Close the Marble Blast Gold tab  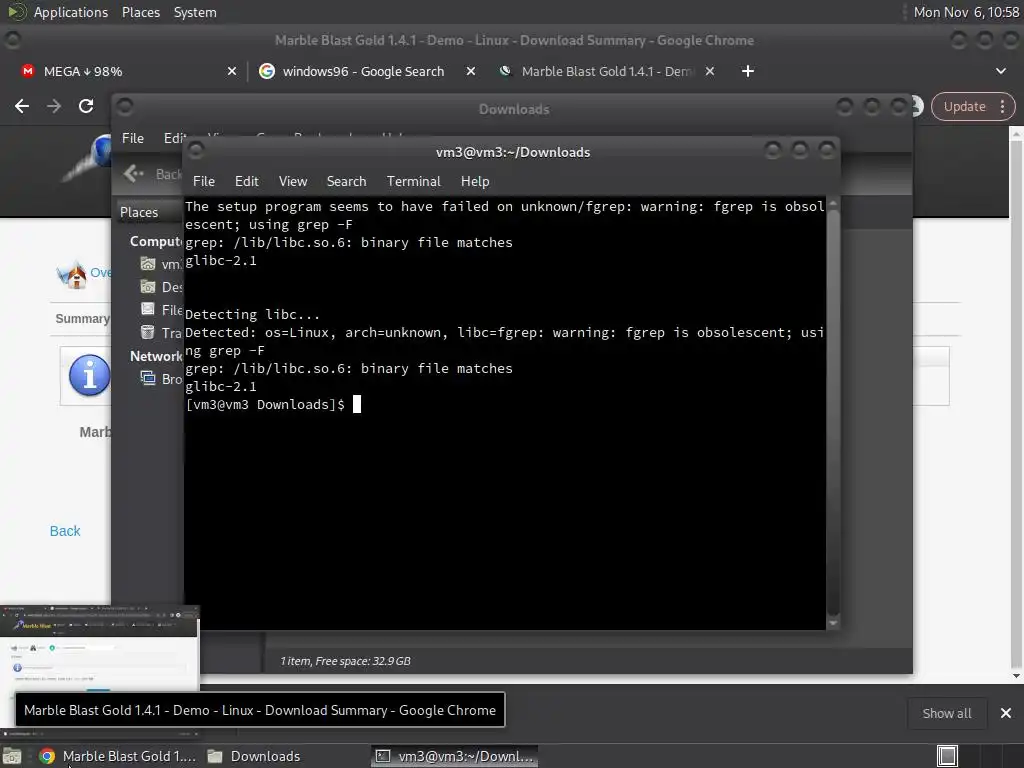[710, 71]
